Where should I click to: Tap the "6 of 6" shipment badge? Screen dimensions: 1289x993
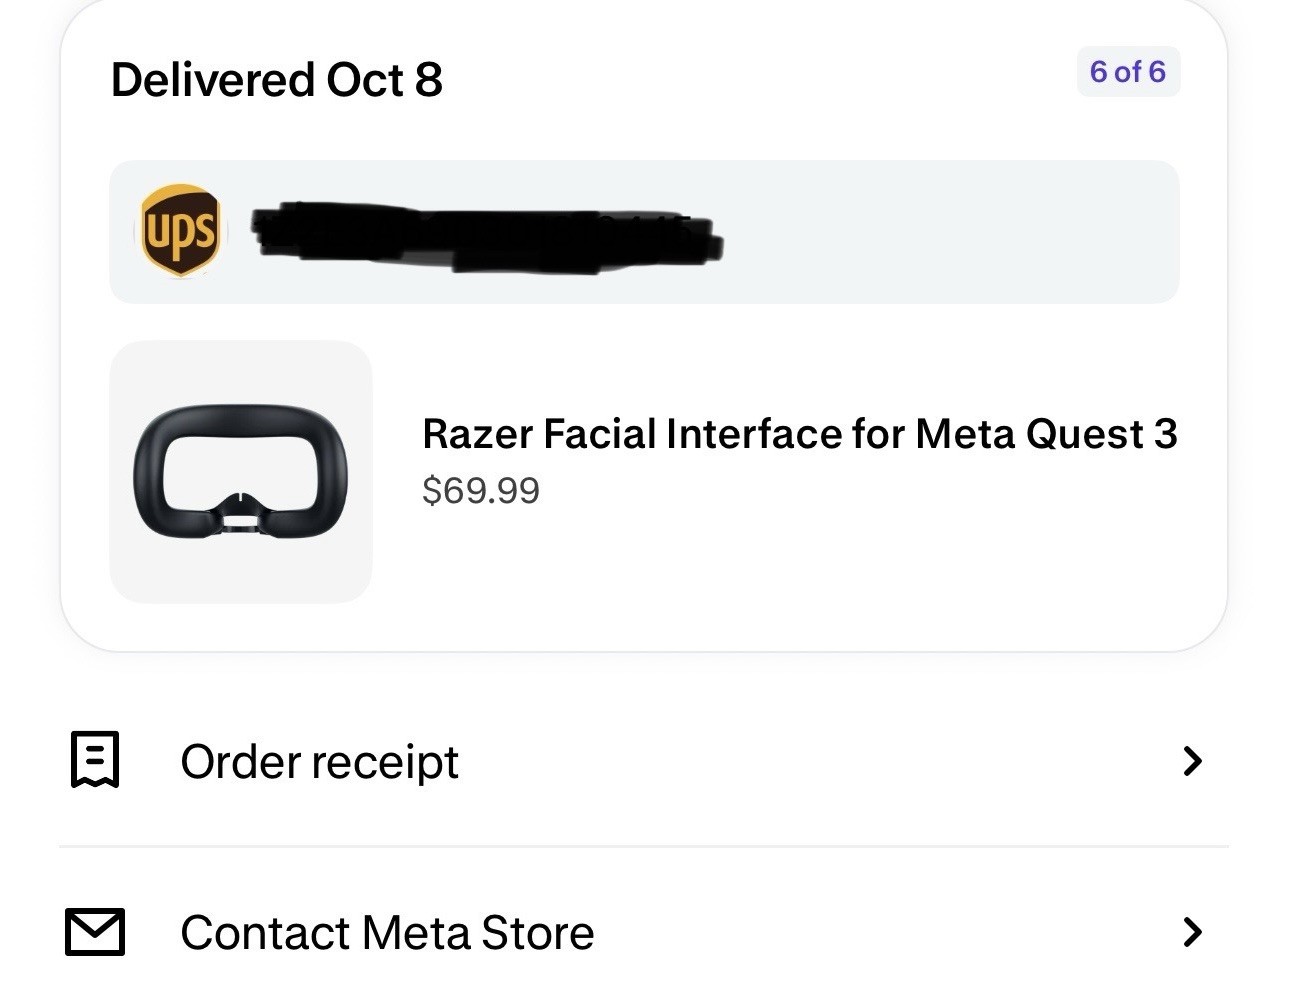click(1127, 72)
